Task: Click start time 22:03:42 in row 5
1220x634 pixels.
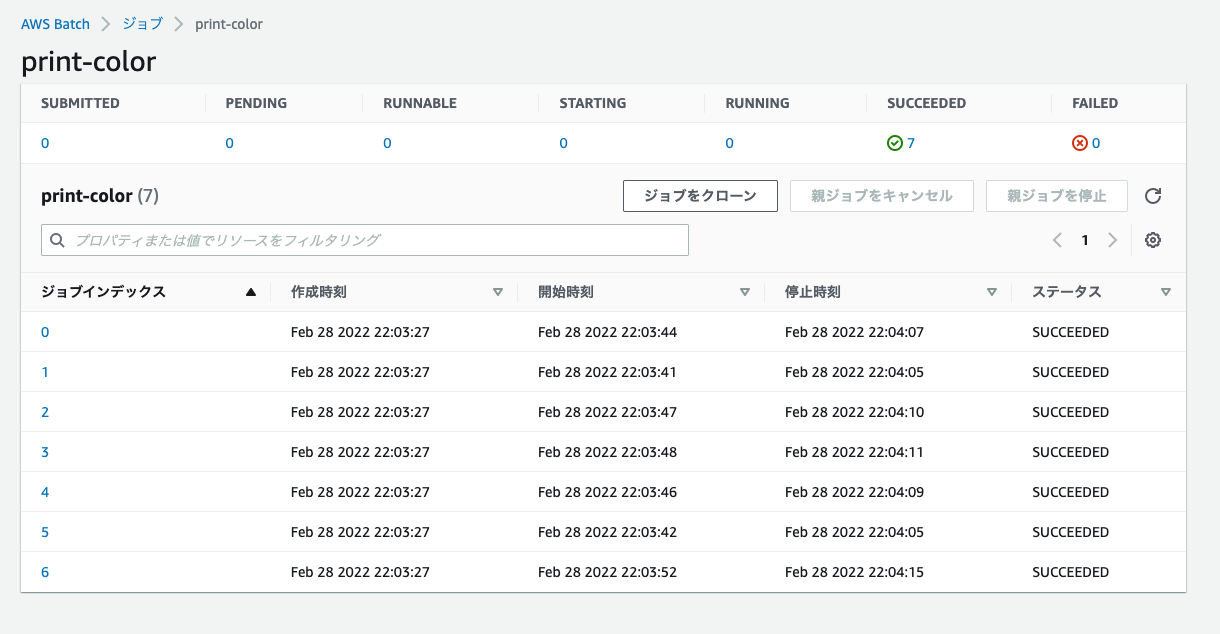Action: tap(607, 532)
